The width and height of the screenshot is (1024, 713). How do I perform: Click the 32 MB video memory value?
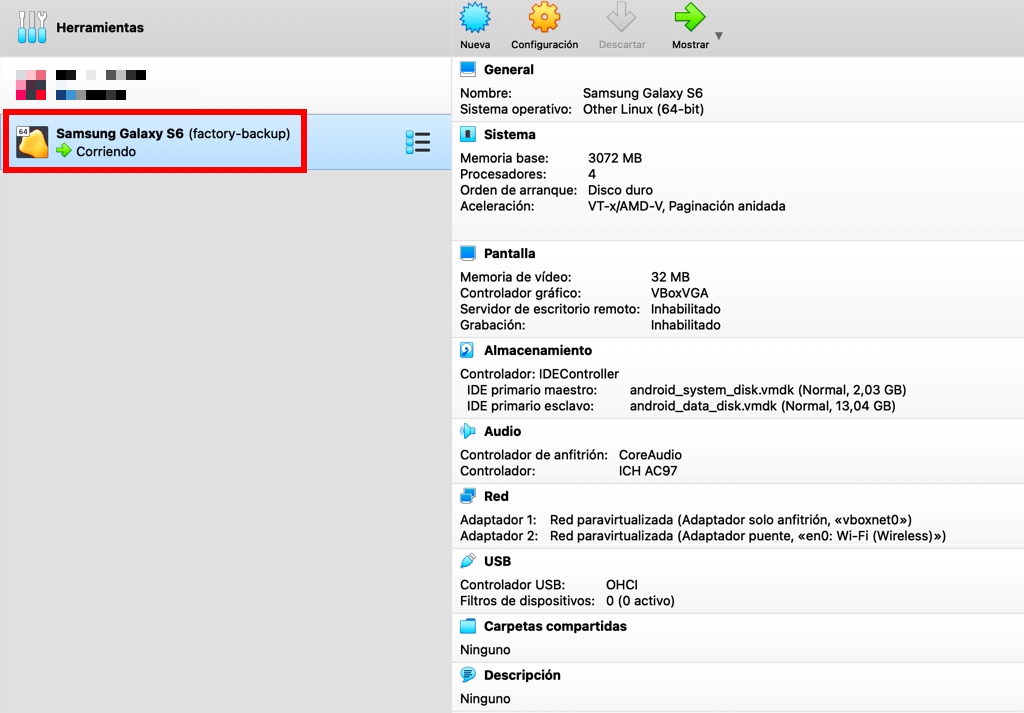coord(670,277)
